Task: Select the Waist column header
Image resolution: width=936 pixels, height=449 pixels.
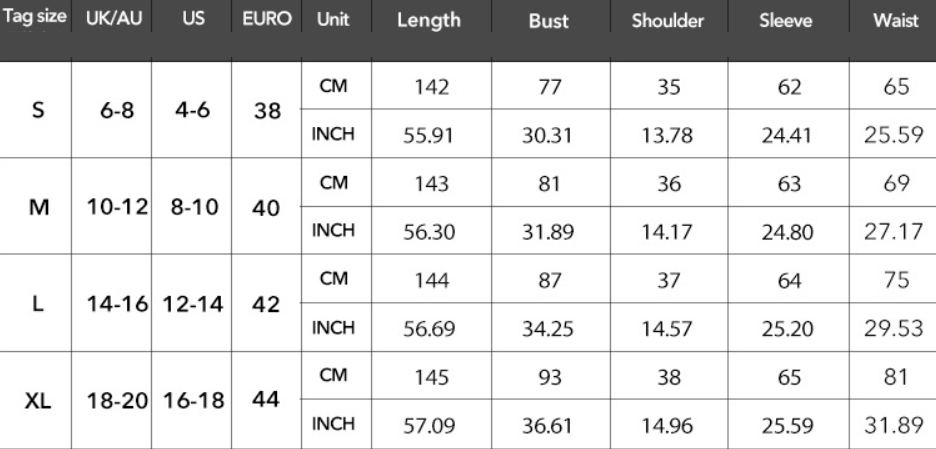Action: 889,22
